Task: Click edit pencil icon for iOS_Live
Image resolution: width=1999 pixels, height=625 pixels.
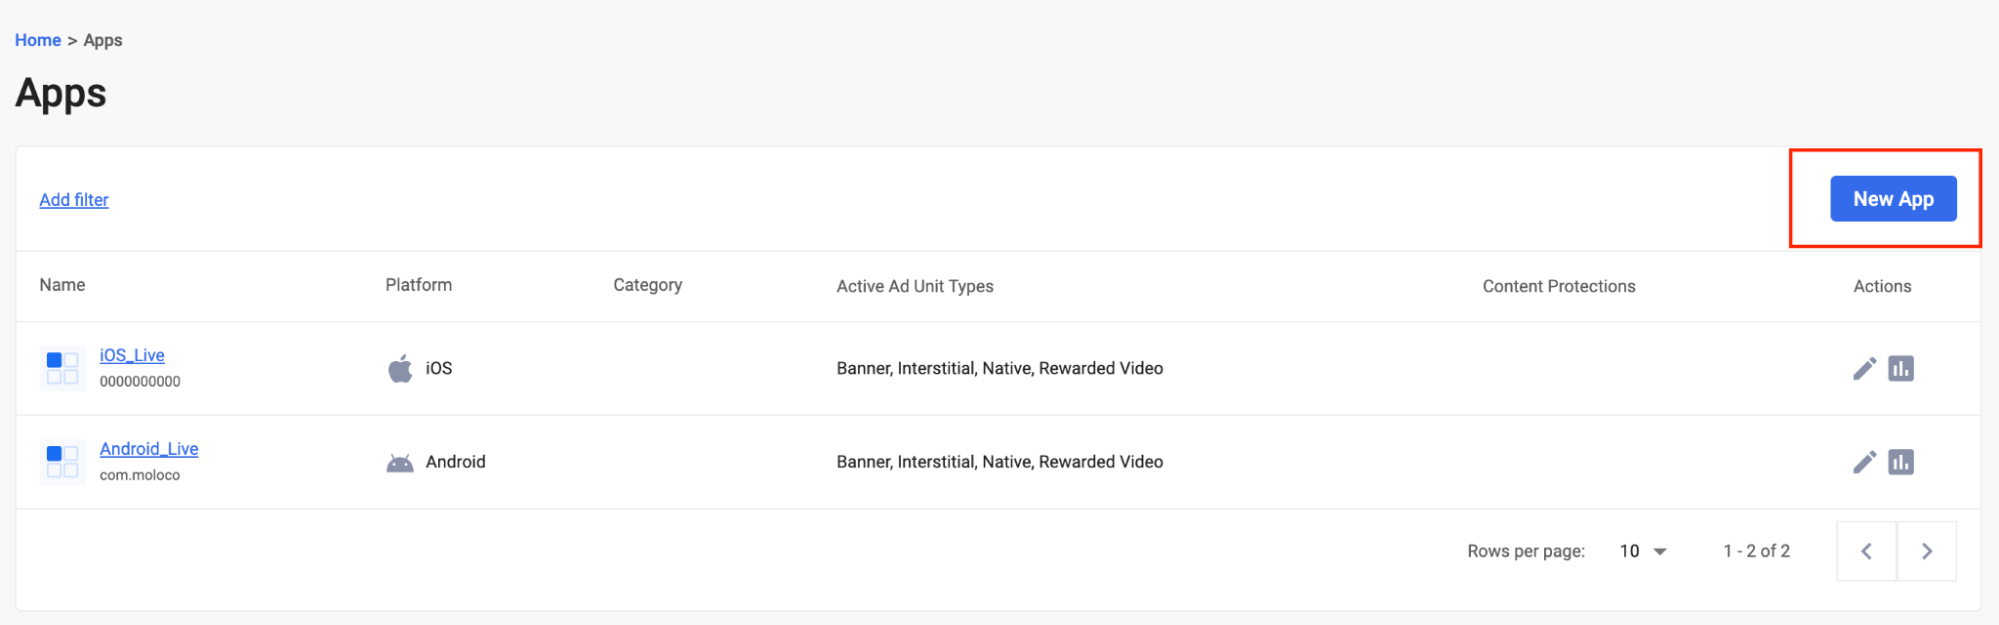Action: [x=1864, y=369]
